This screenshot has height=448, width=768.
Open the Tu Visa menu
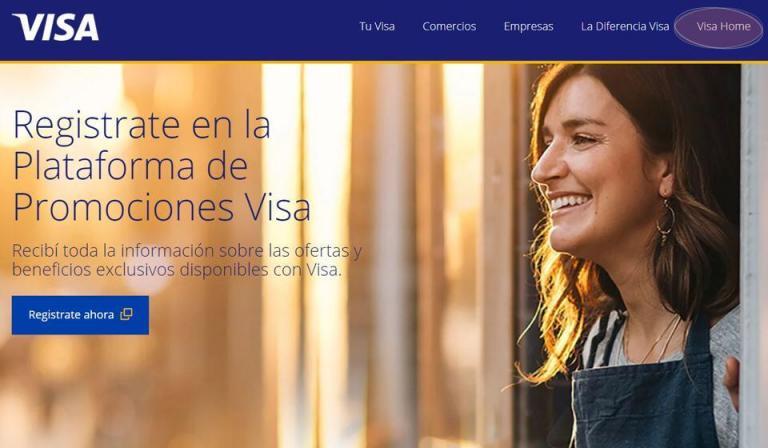(x=377, y=26)
